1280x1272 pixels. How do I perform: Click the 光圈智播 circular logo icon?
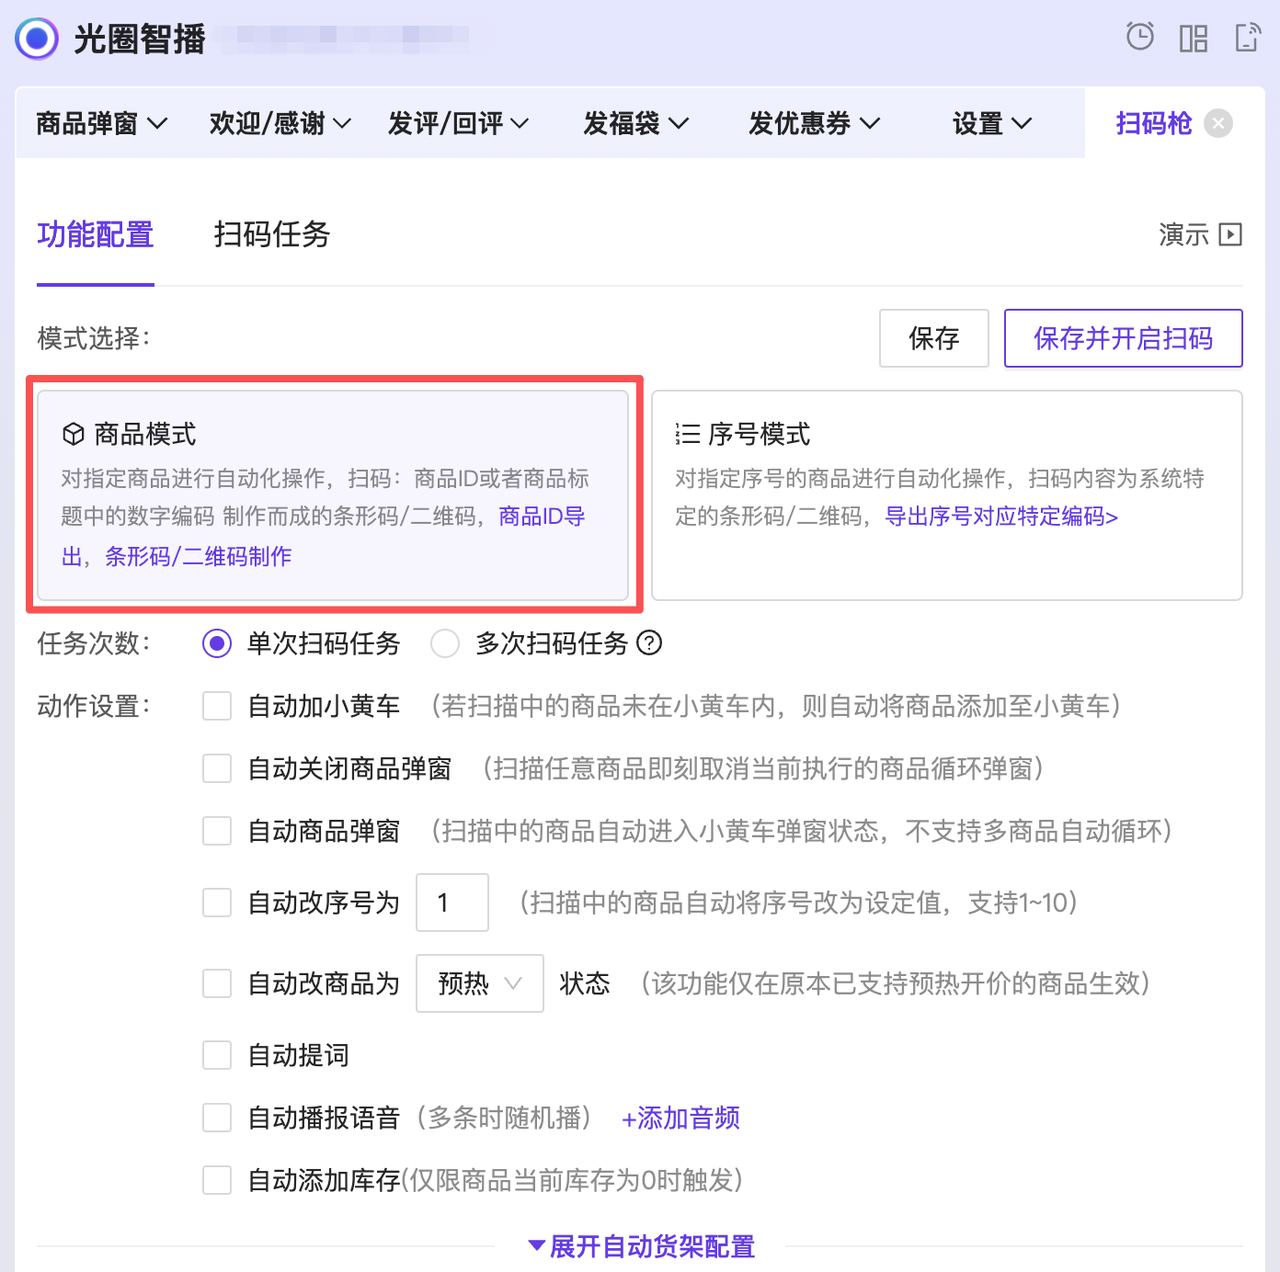[x=36, y=40]
